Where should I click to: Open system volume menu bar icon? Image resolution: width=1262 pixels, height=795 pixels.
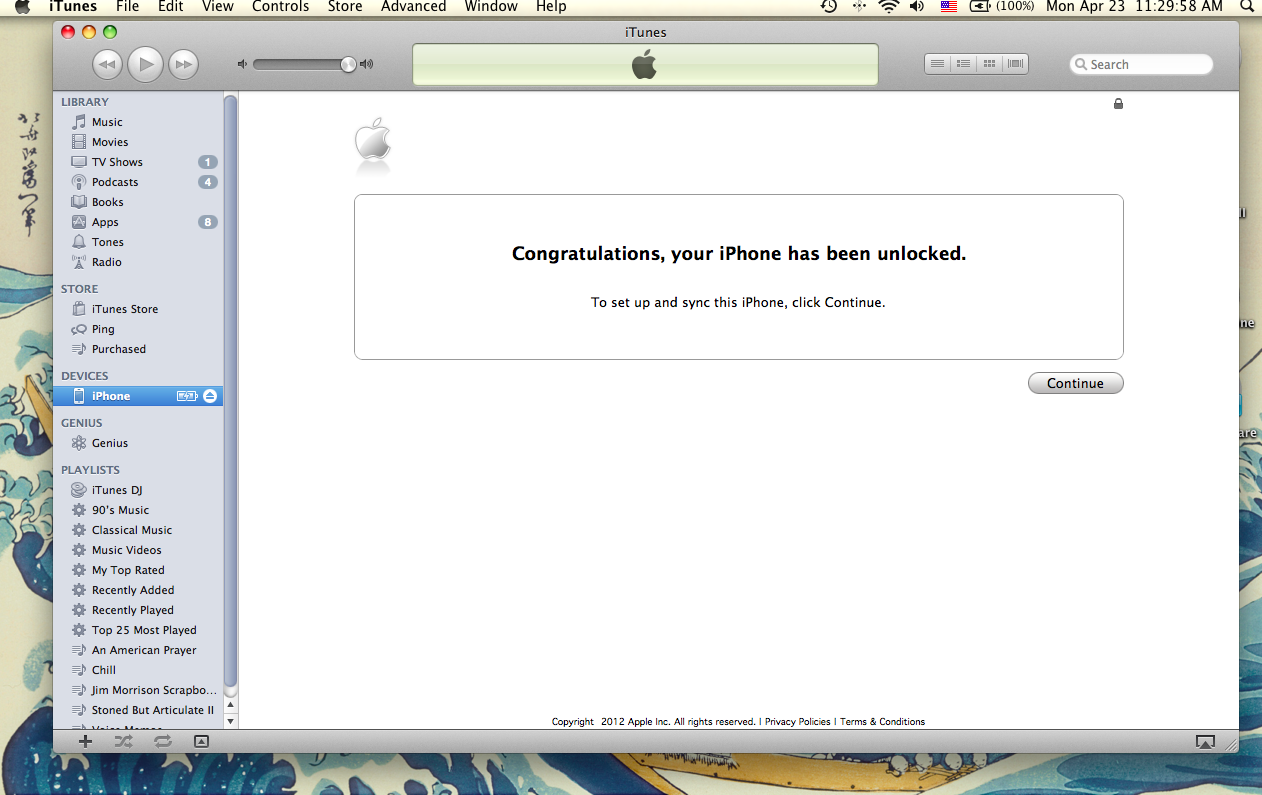click(918, 7)
